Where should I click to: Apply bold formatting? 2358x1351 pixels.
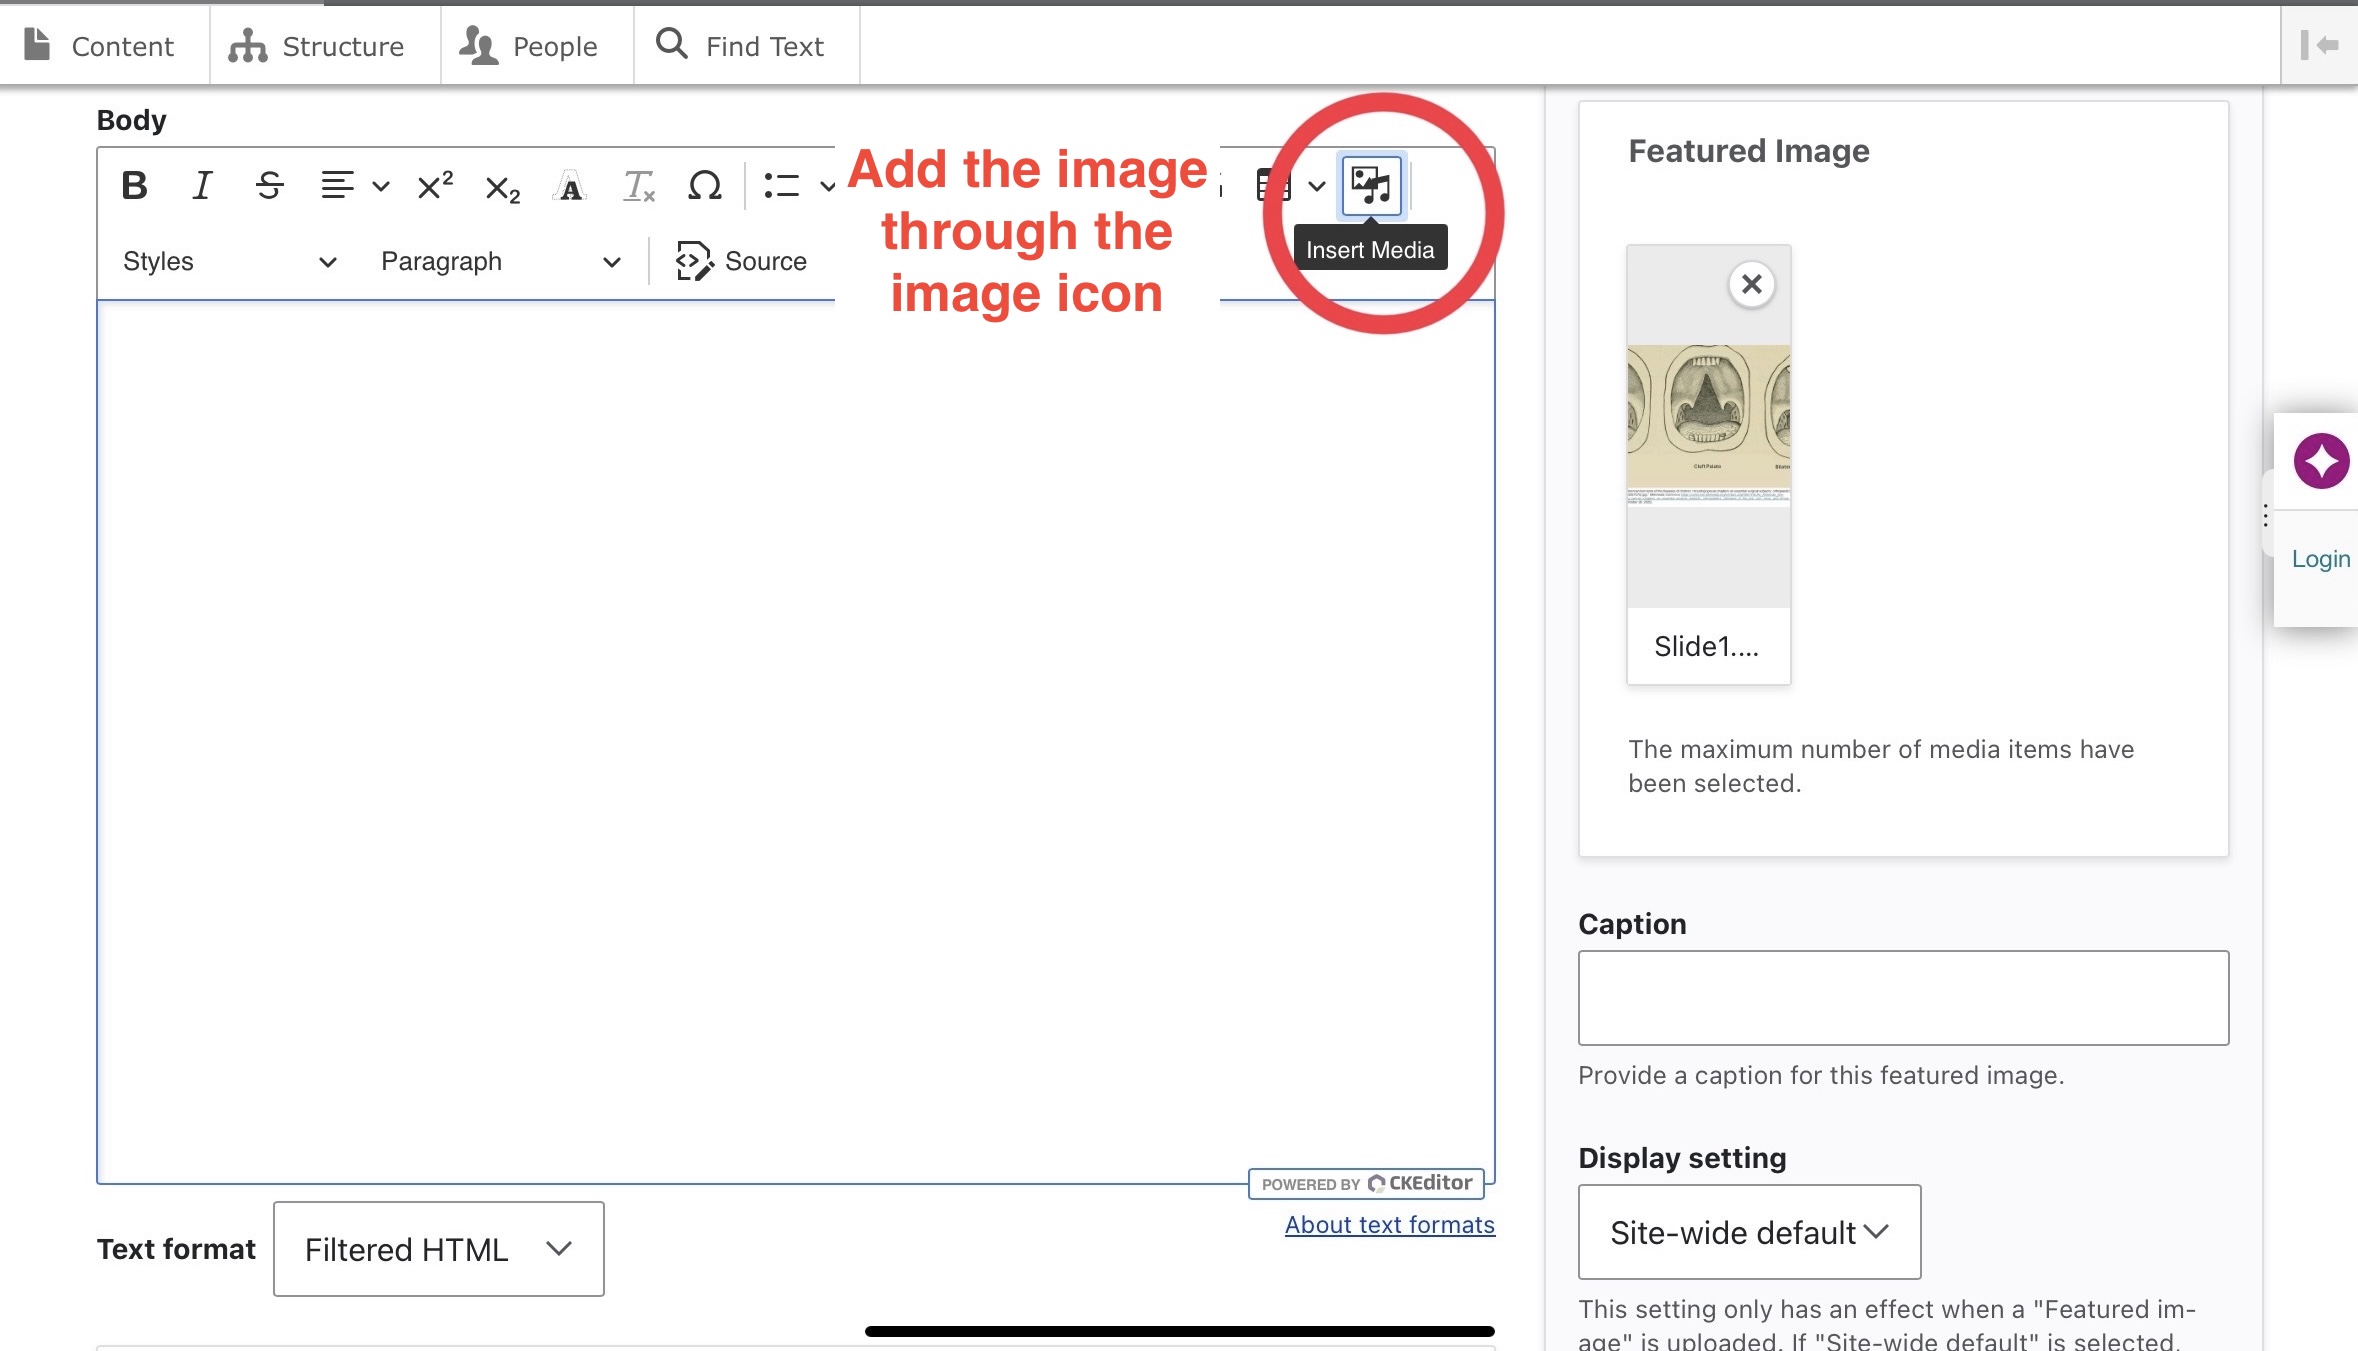coord(133,185)
